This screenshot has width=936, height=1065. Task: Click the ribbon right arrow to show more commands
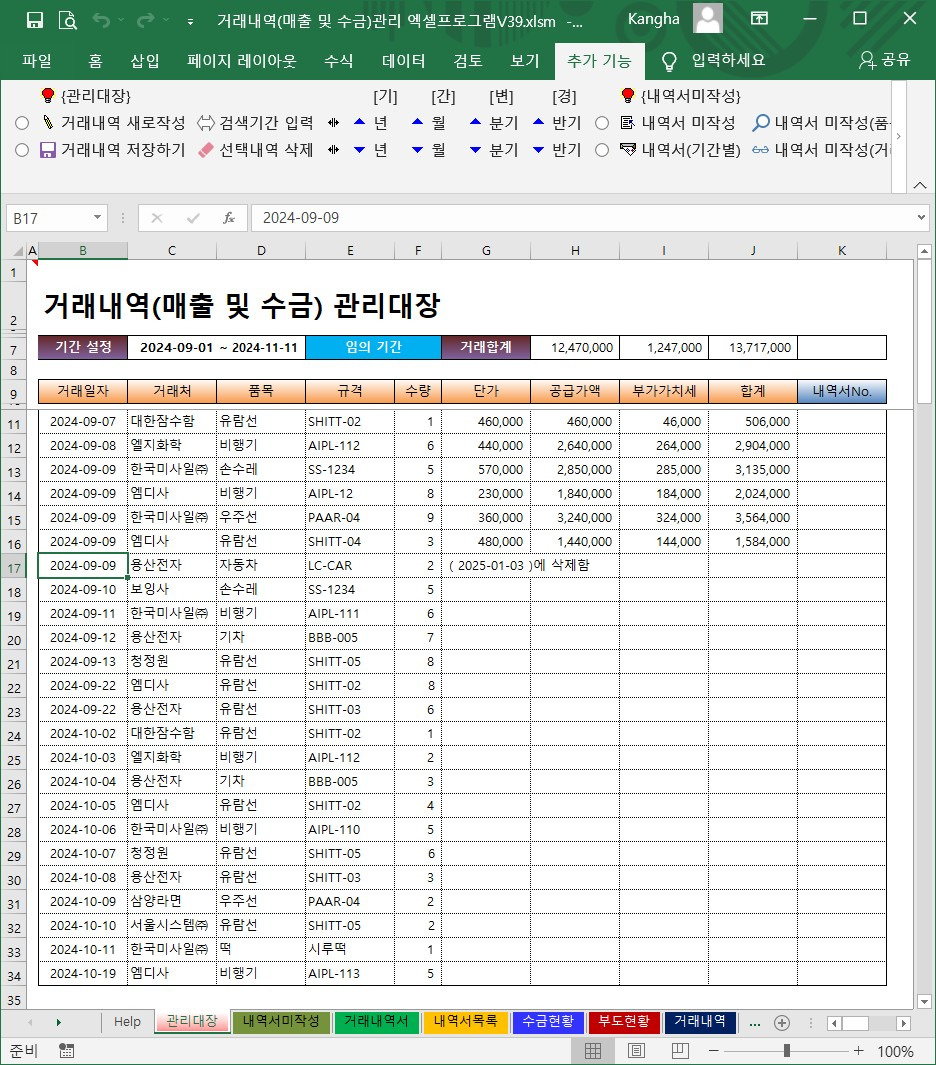[x=899, y=137]
